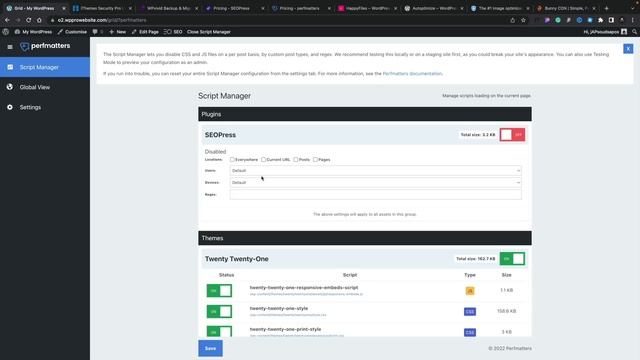Click the Save button
Screen dimensions: 640x360
[x=211, y=348]
